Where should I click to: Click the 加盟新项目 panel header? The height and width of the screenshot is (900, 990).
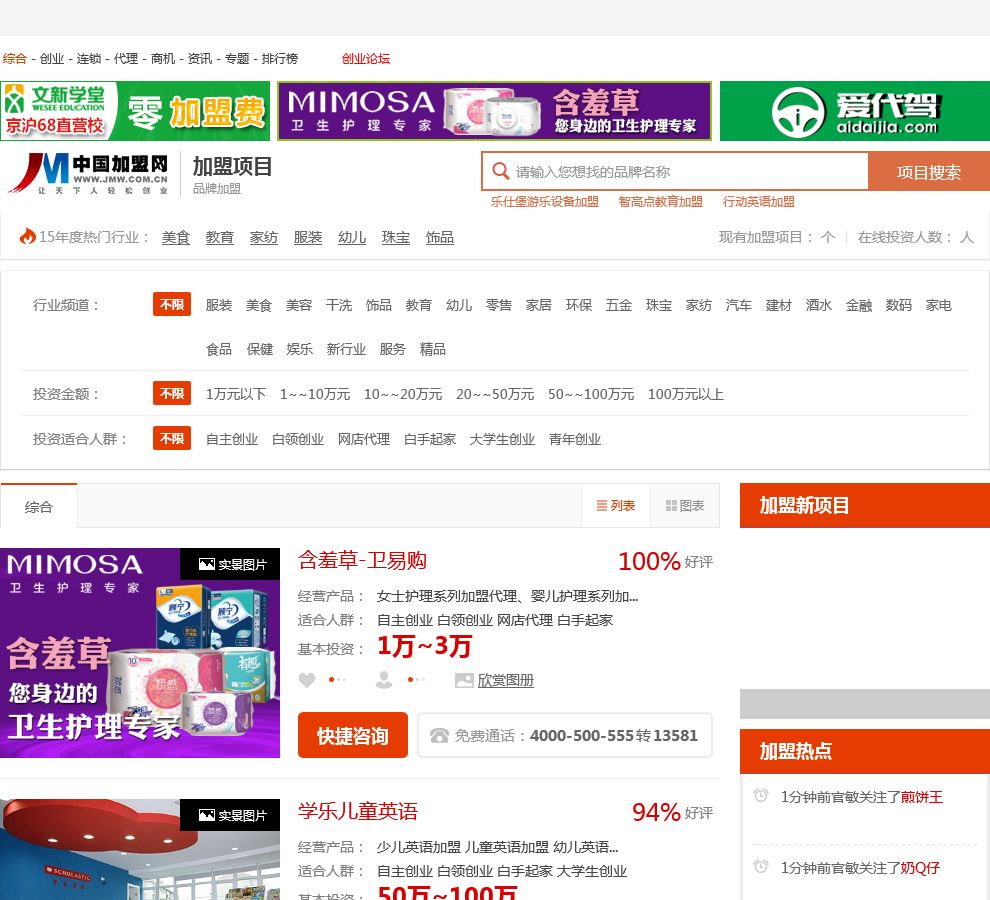tap(865, 505)
